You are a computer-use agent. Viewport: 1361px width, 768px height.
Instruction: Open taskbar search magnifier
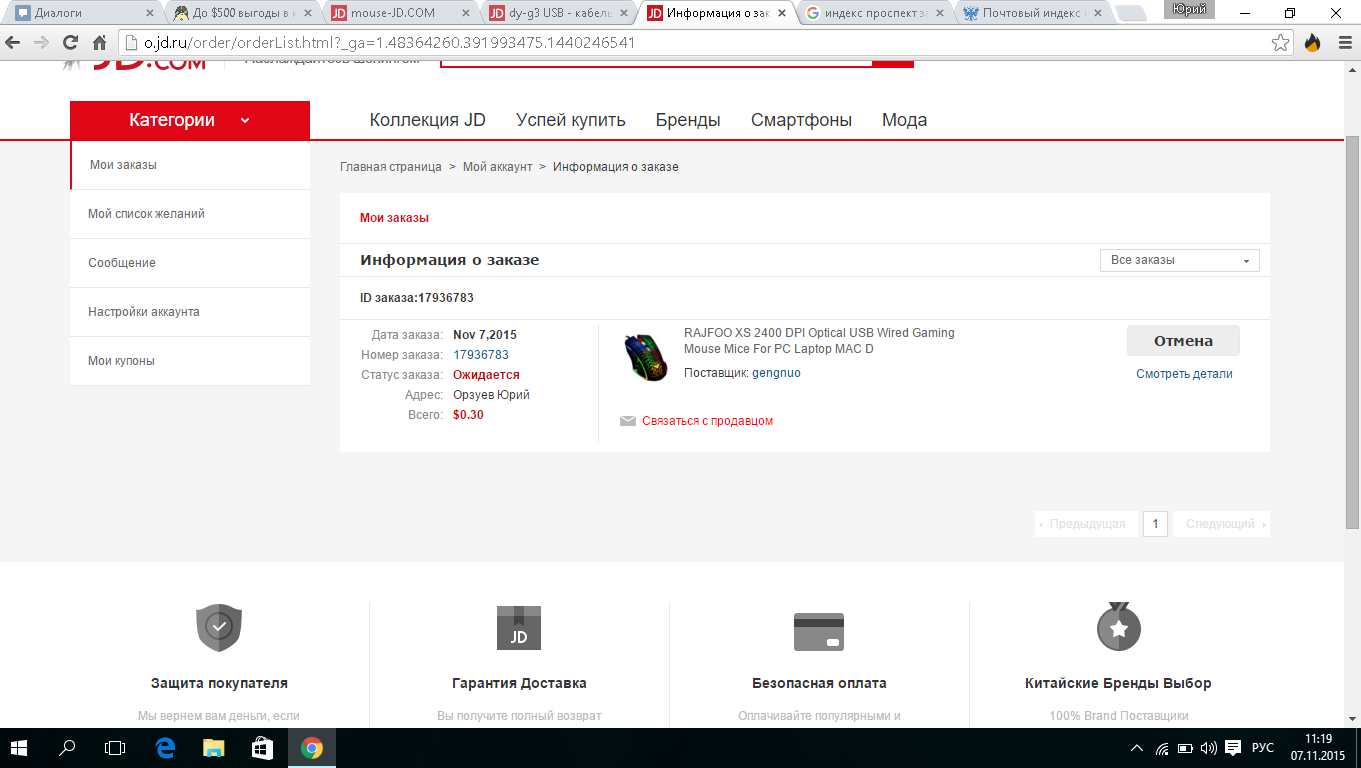pyautogui.click(x=68, y=748)
